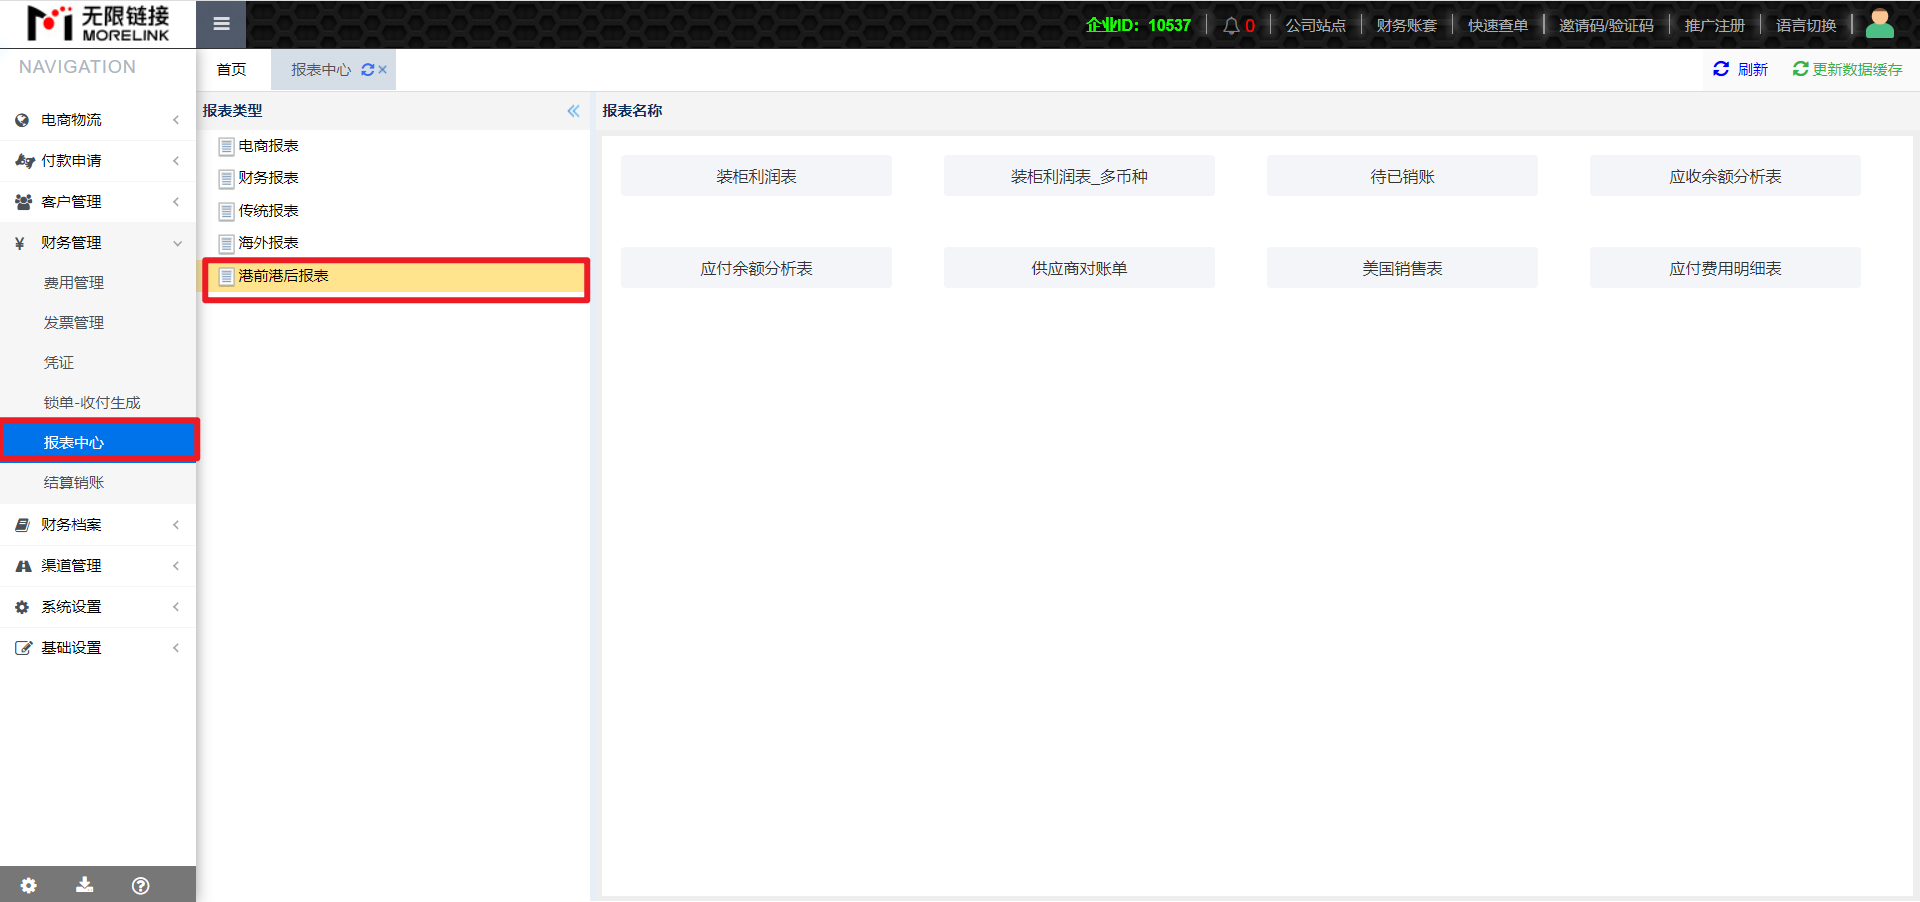
Task: Click 公司站点 in the top bar
Action: 1315,25
